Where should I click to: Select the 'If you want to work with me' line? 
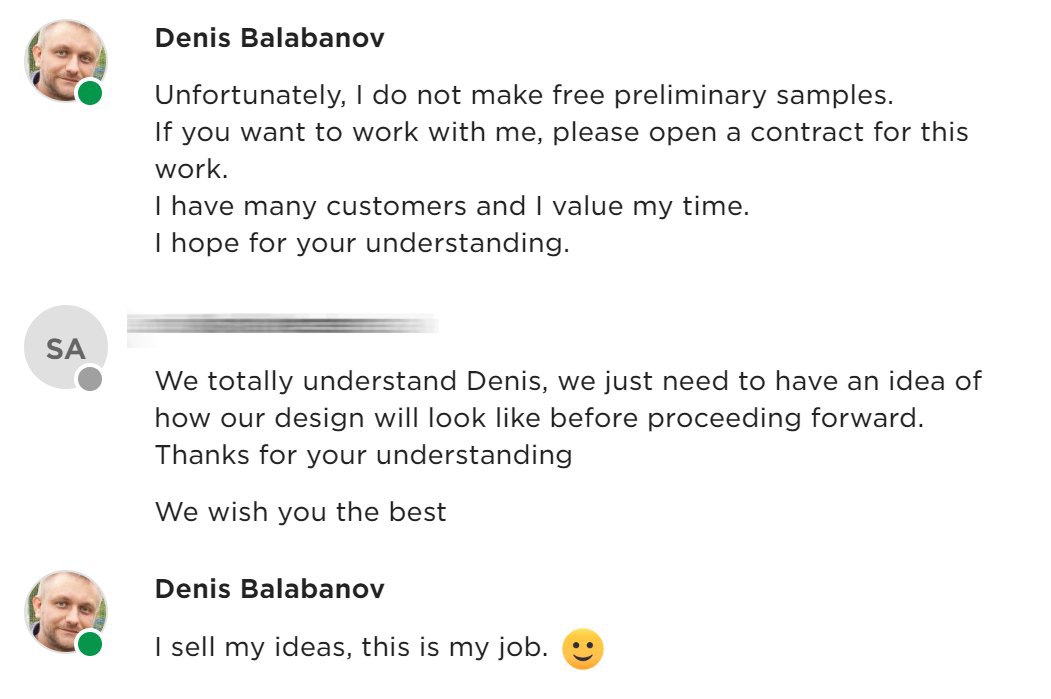[562, 132]
